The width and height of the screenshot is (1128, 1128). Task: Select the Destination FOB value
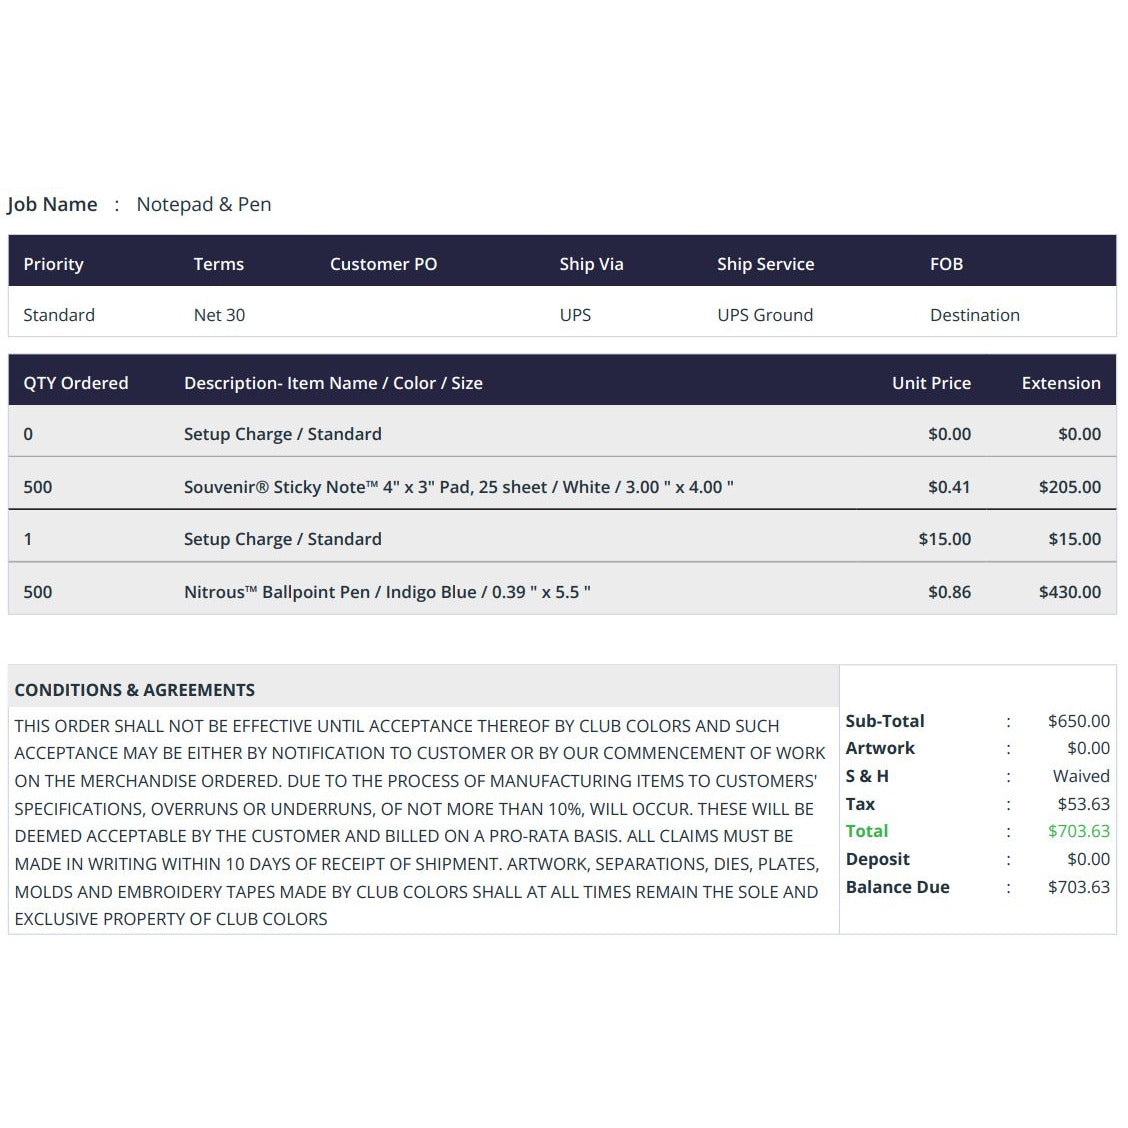pos(975,315)
